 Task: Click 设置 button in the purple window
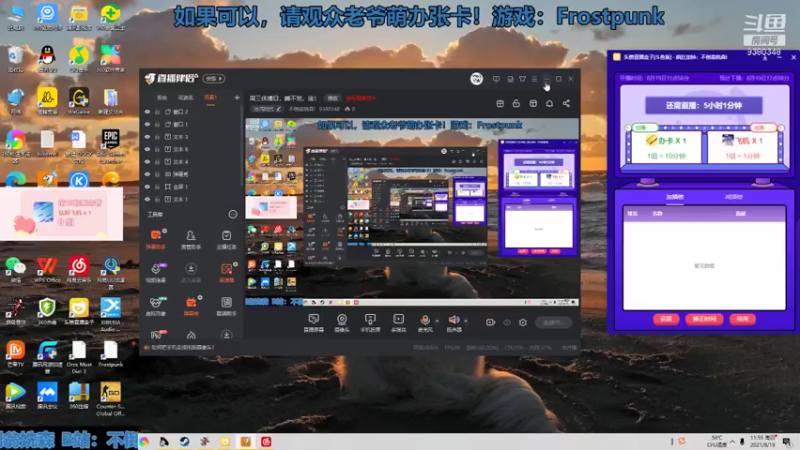pyautogui.click(x=666, y=319)
